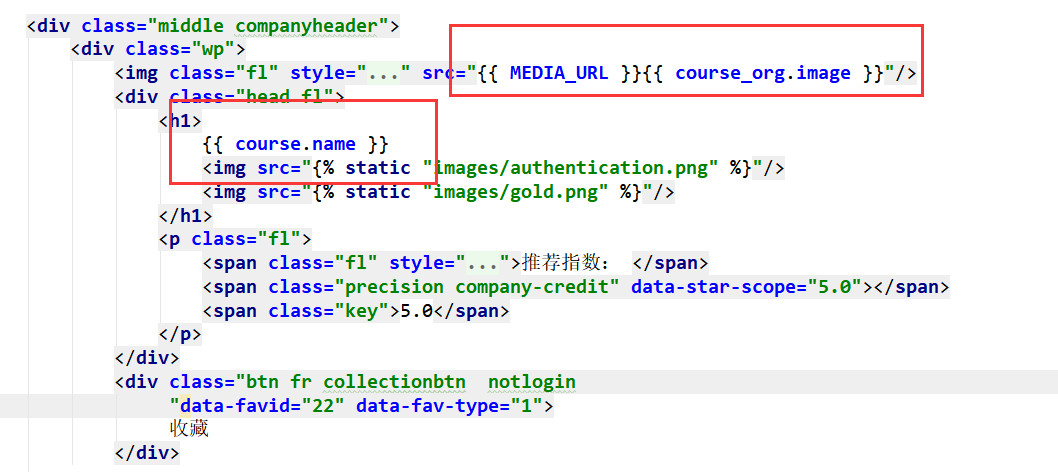Image resolution: width=1058 pixels, height=472 pixels.
Task: Click the </div> directly below </p>
Action: point(148,358)
